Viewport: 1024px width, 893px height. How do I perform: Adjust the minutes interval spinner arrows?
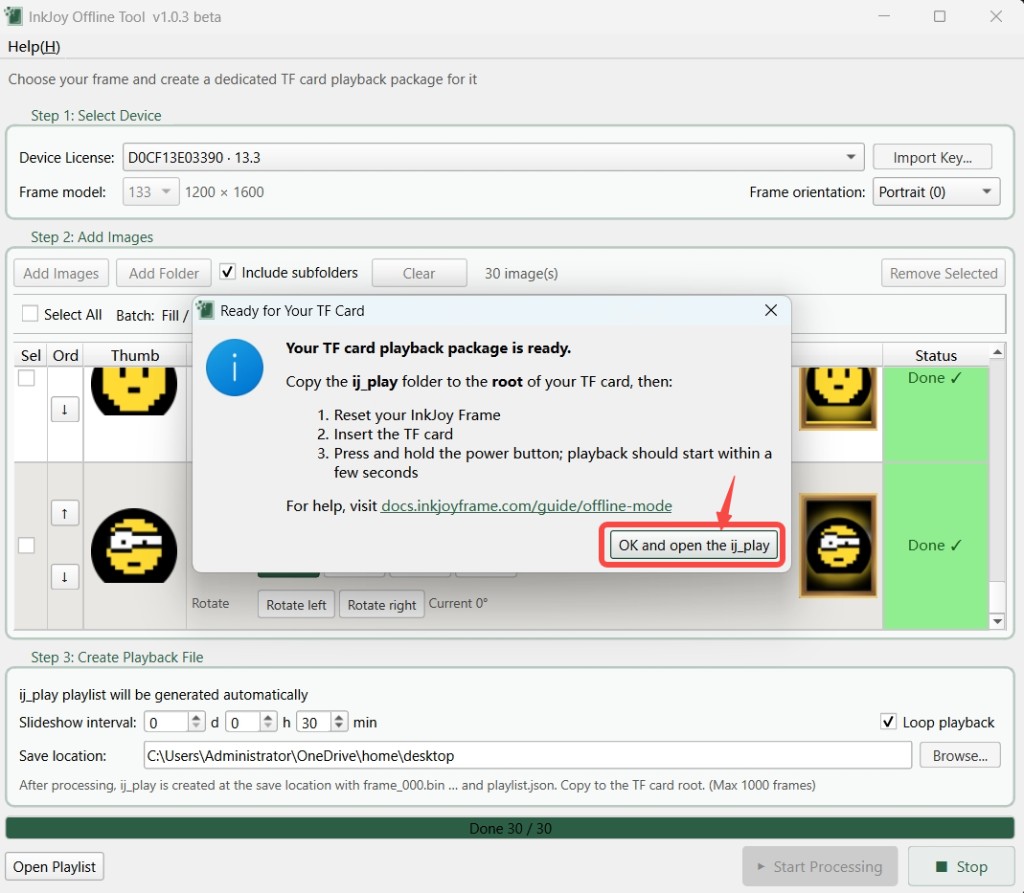click(339, 722)
